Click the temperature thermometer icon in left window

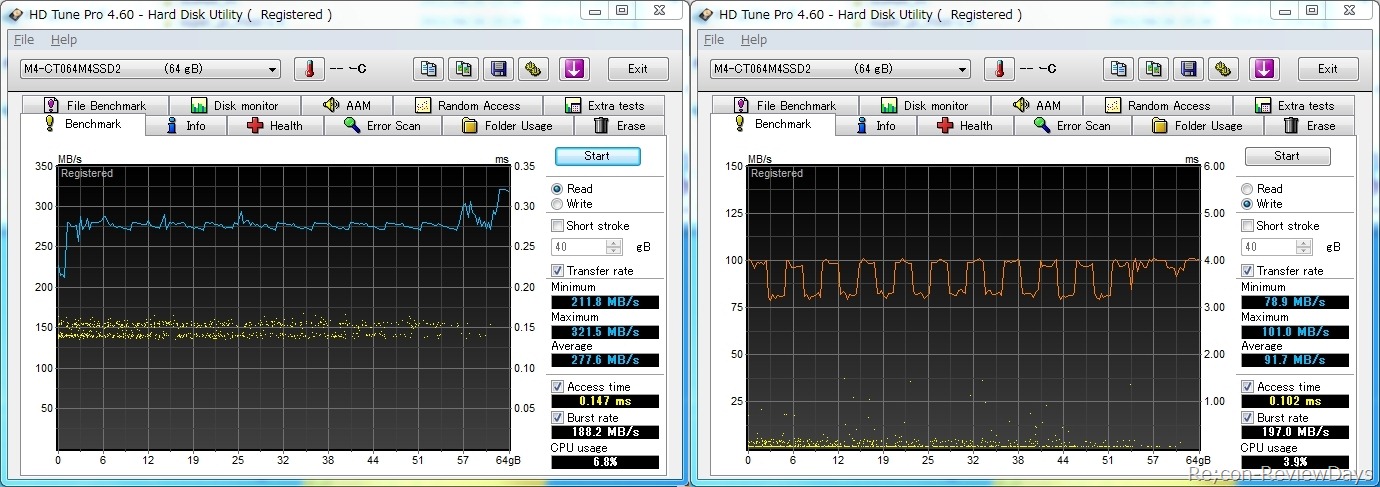309,69
